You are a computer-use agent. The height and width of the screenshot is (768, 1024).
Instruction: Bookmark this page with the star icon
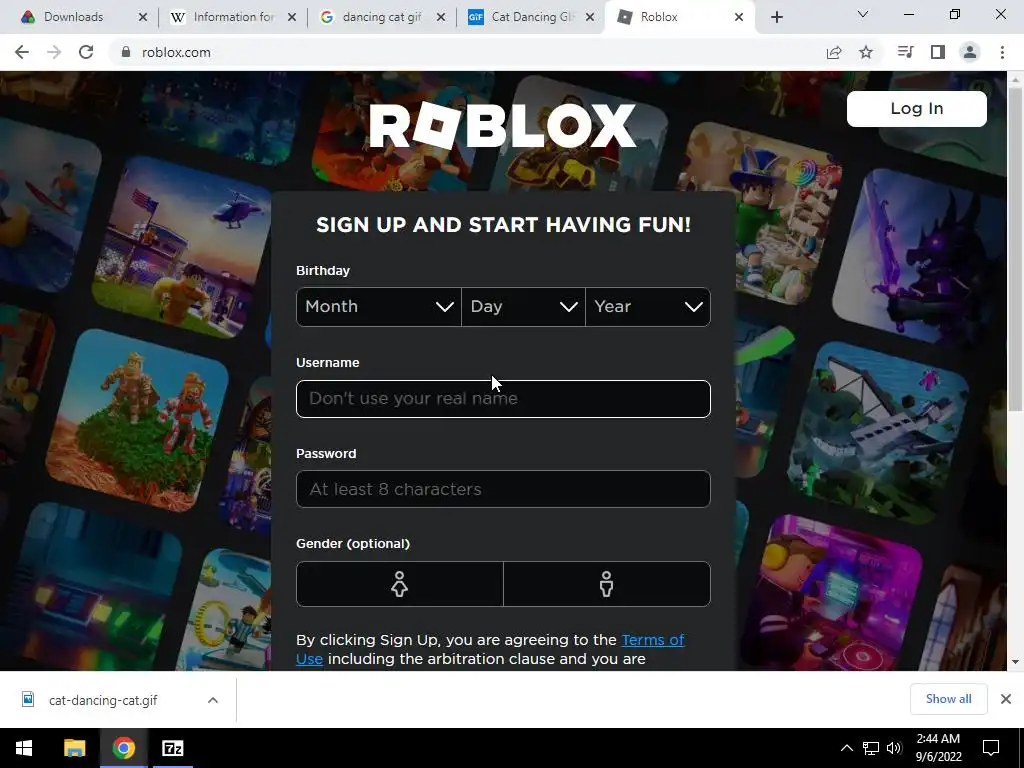pyautogui.click(x=866, y=52)
